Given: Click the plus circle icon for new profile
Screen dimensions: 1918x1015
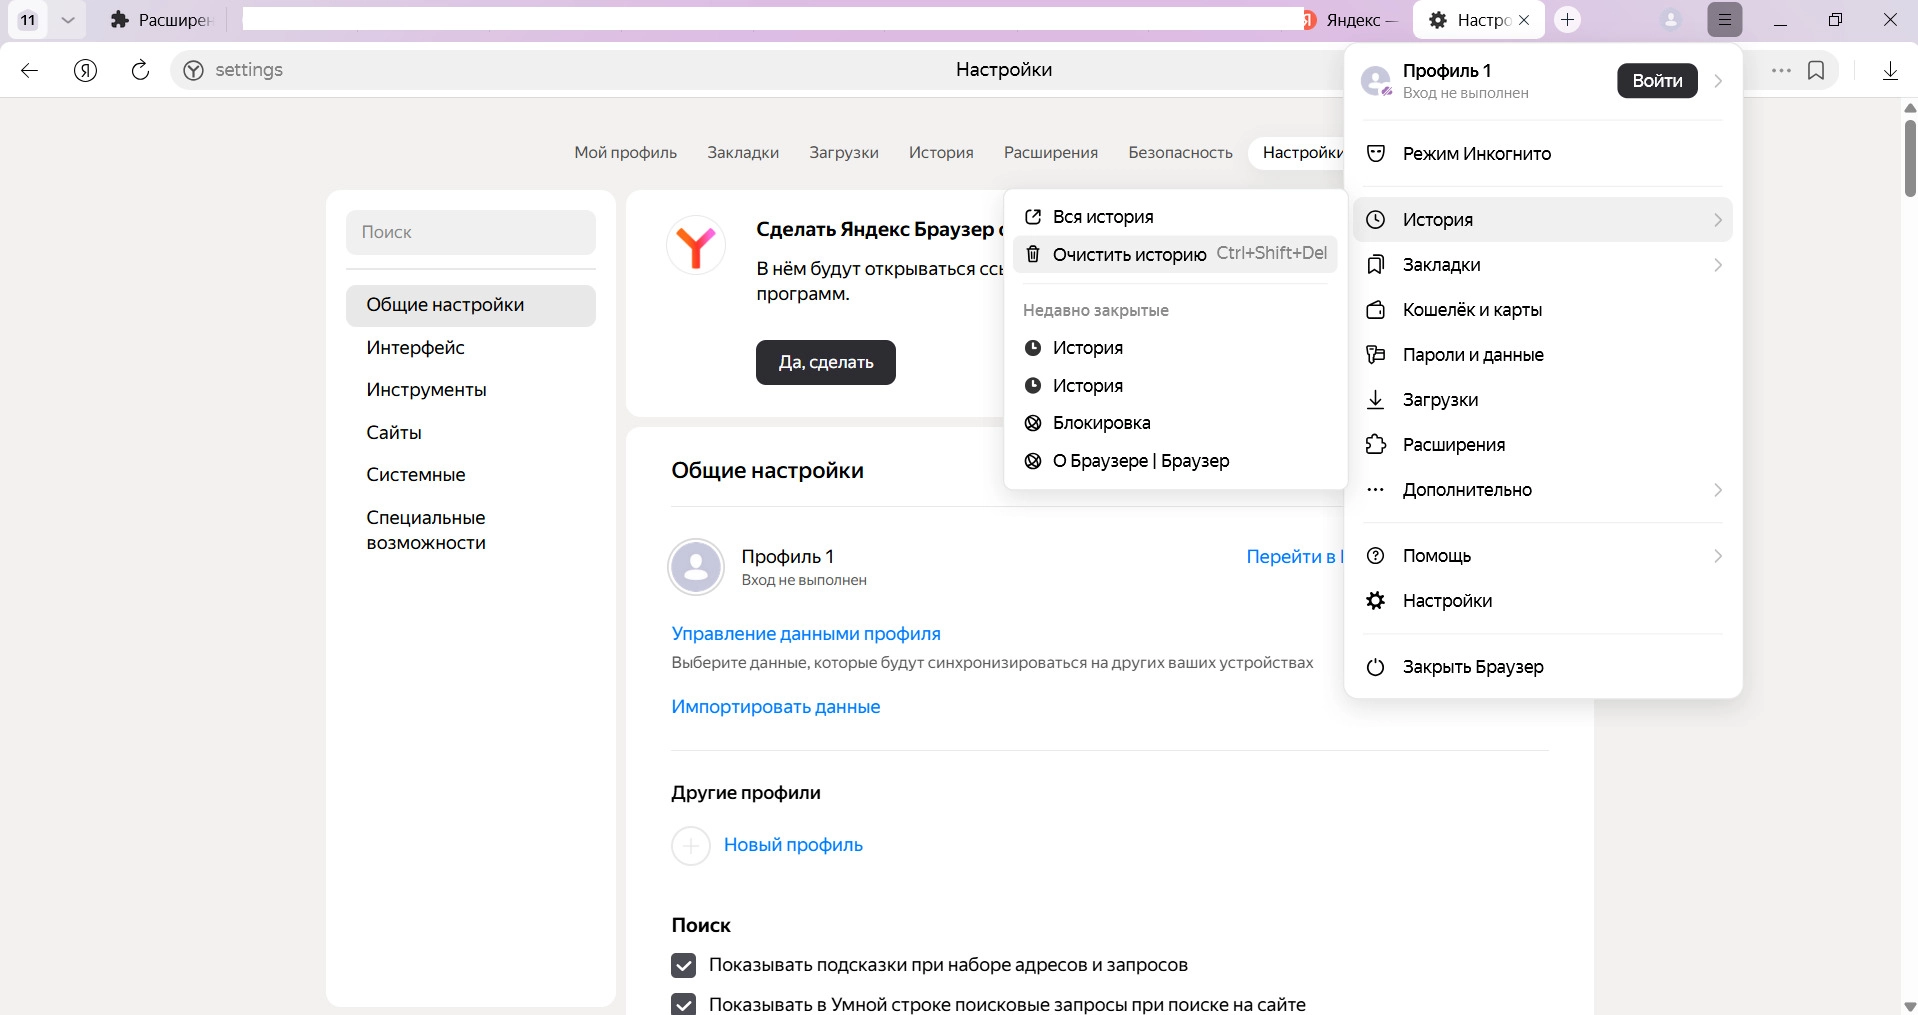Looking at the screenshot, I should click(691, 845).
